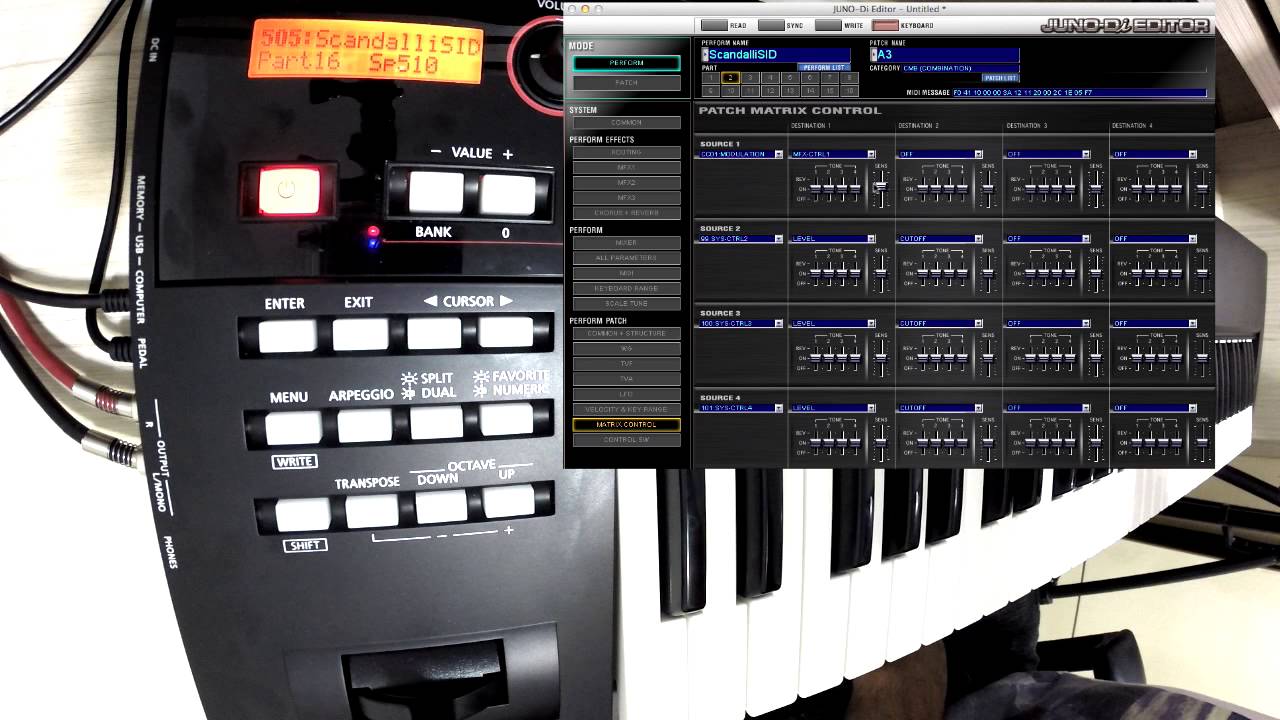Open Source 1 dropdown CC01:MODULATION
The image size is (1280, 720).
coord(741,154)
